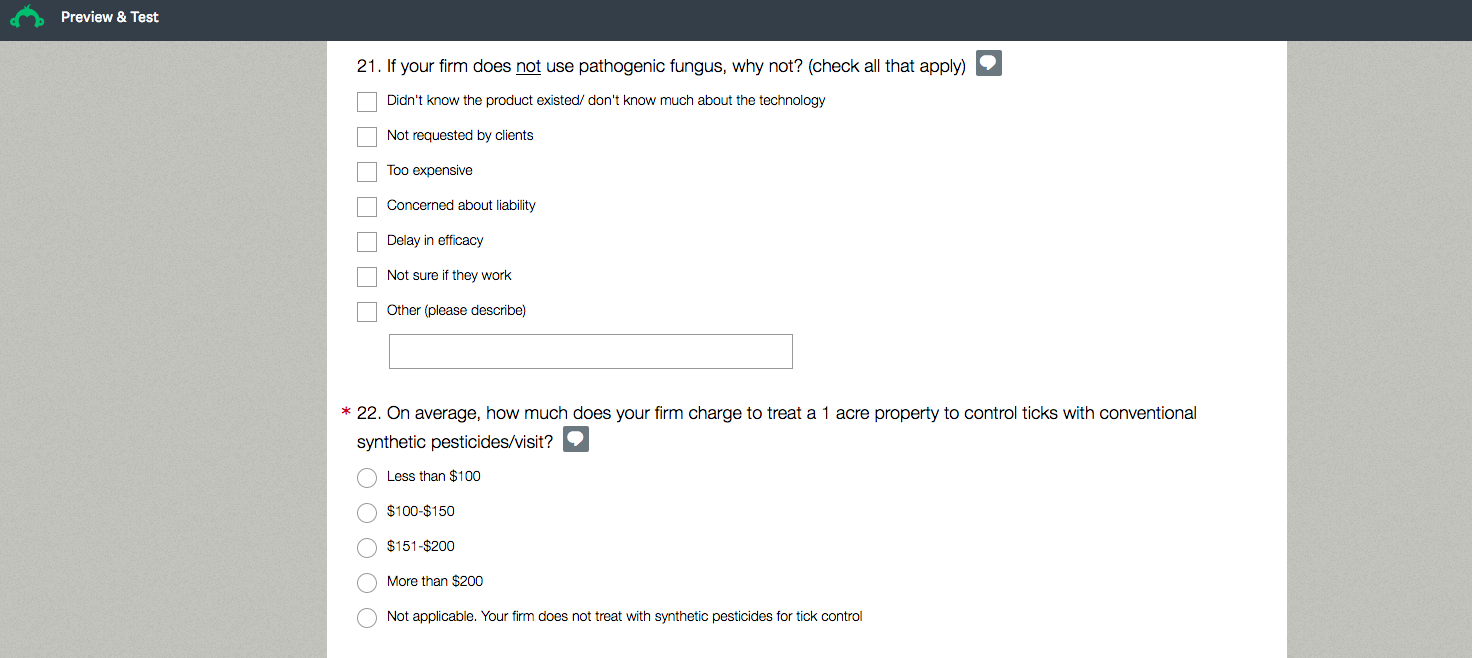Viewport: 1472px width, 658px height.
Task: Select "Concerned about liability" checkbox
Action: pos(367,207)
